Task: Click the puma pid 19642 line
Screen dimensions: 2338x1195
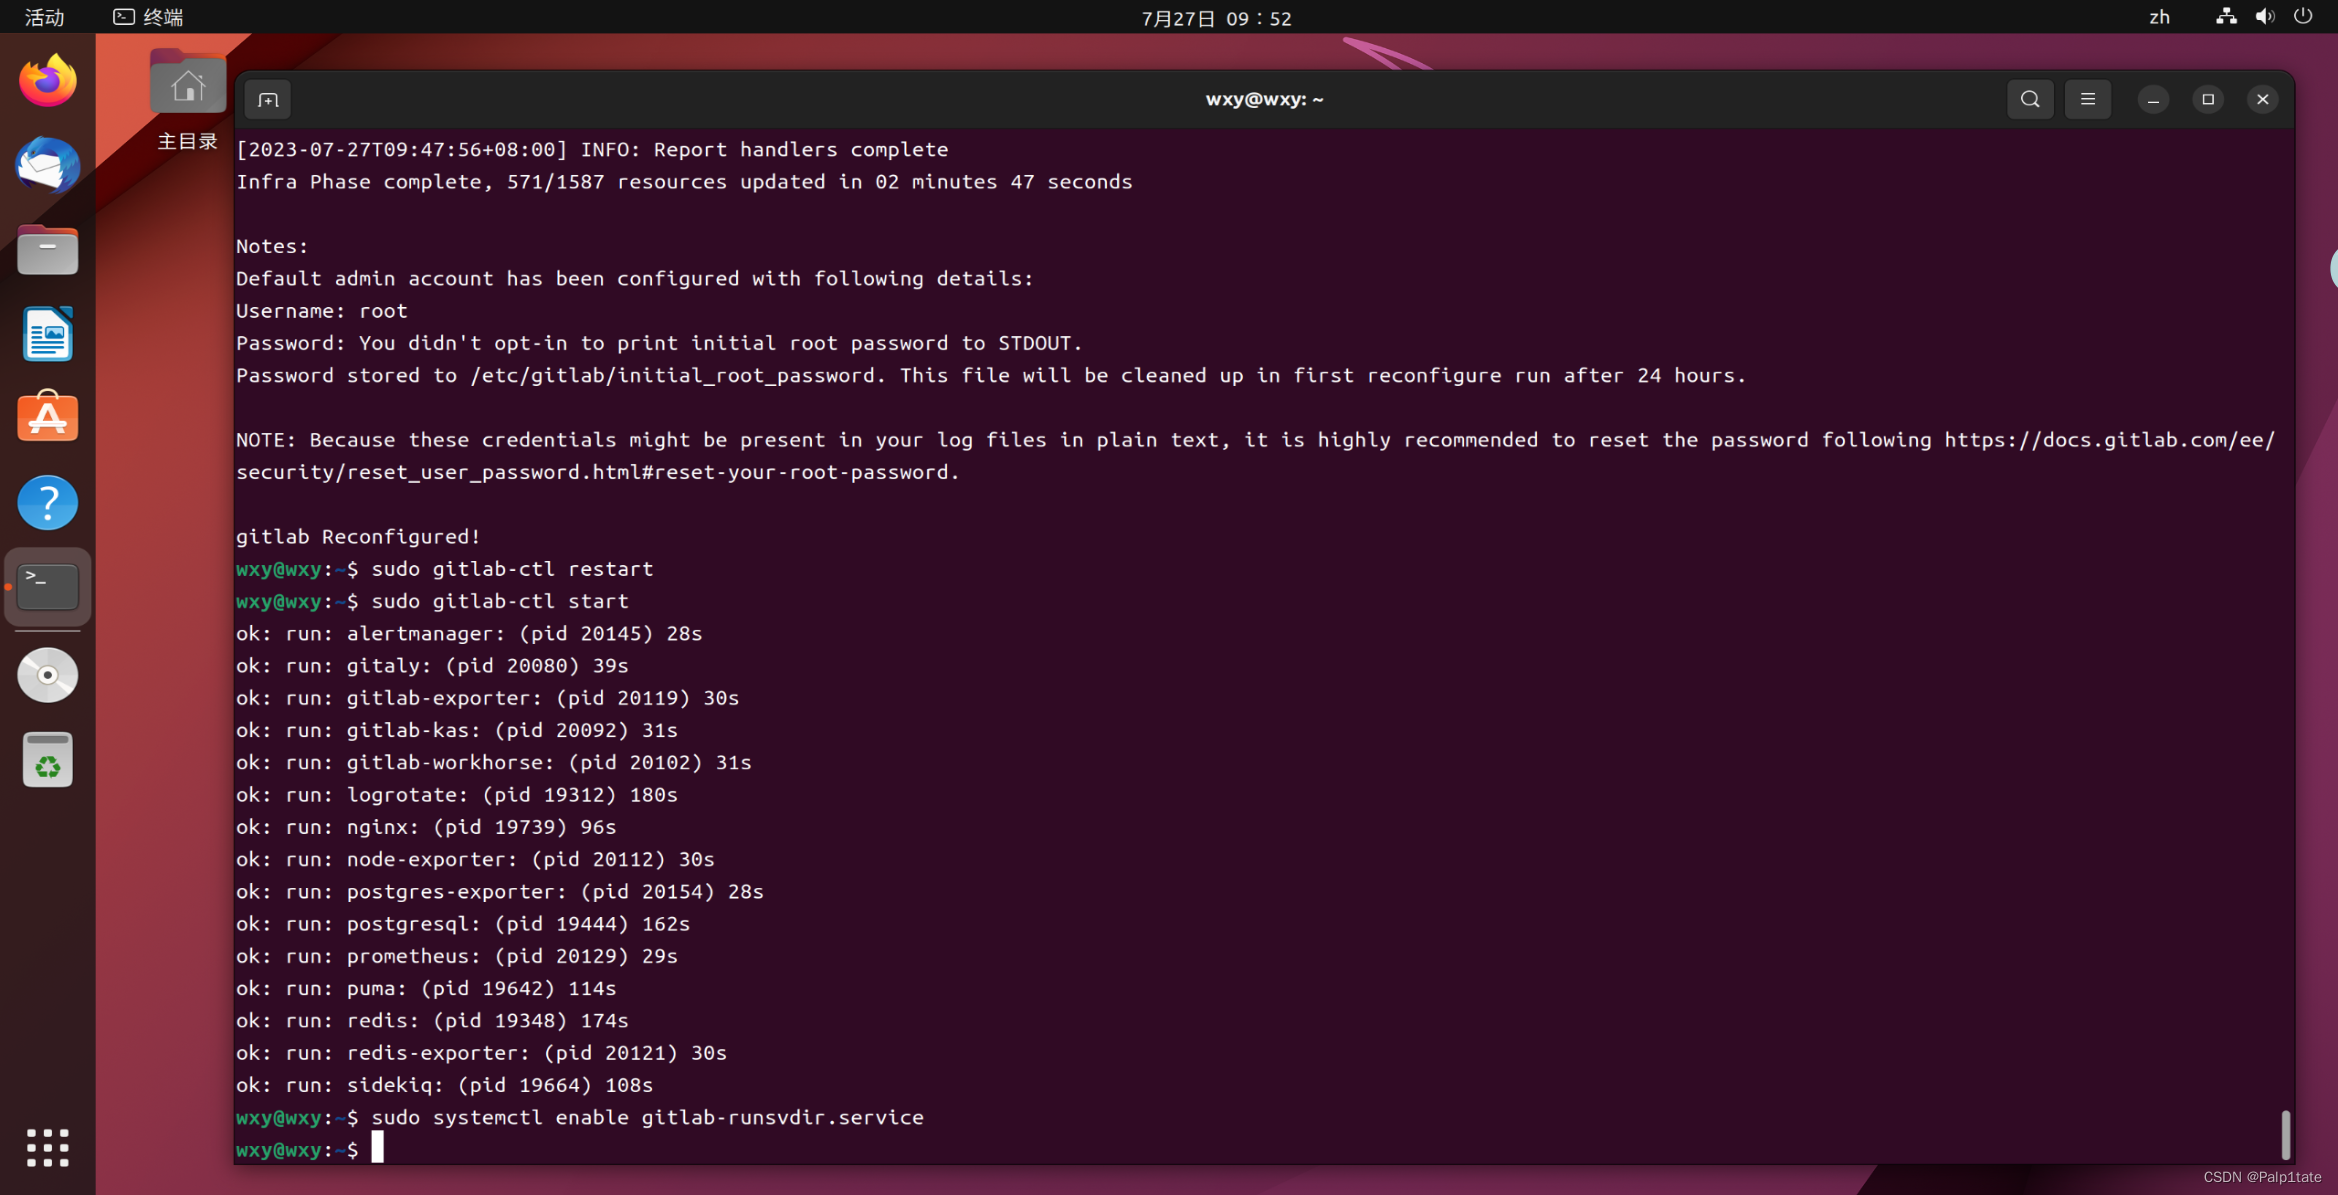Action: tap(426, 989)
